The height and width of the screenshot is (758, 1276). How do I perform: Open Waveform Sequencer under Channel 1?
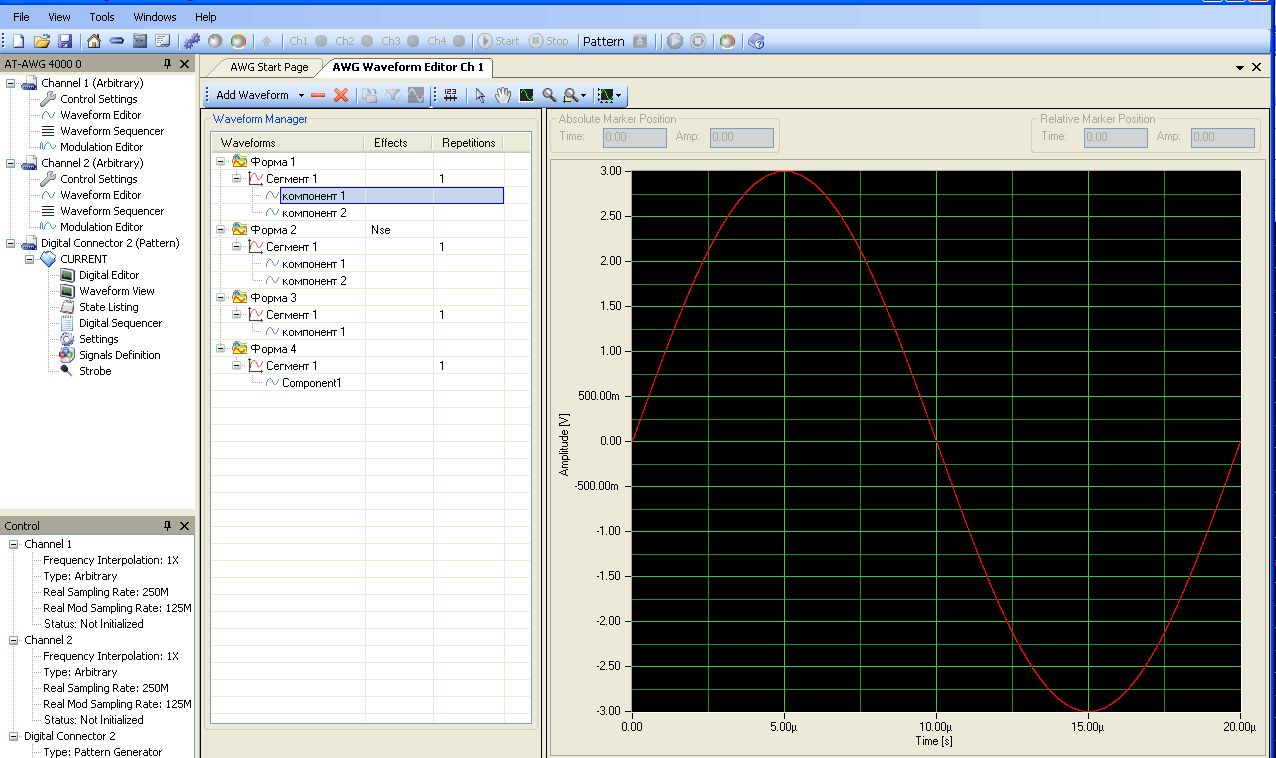(x=111, y=131)
